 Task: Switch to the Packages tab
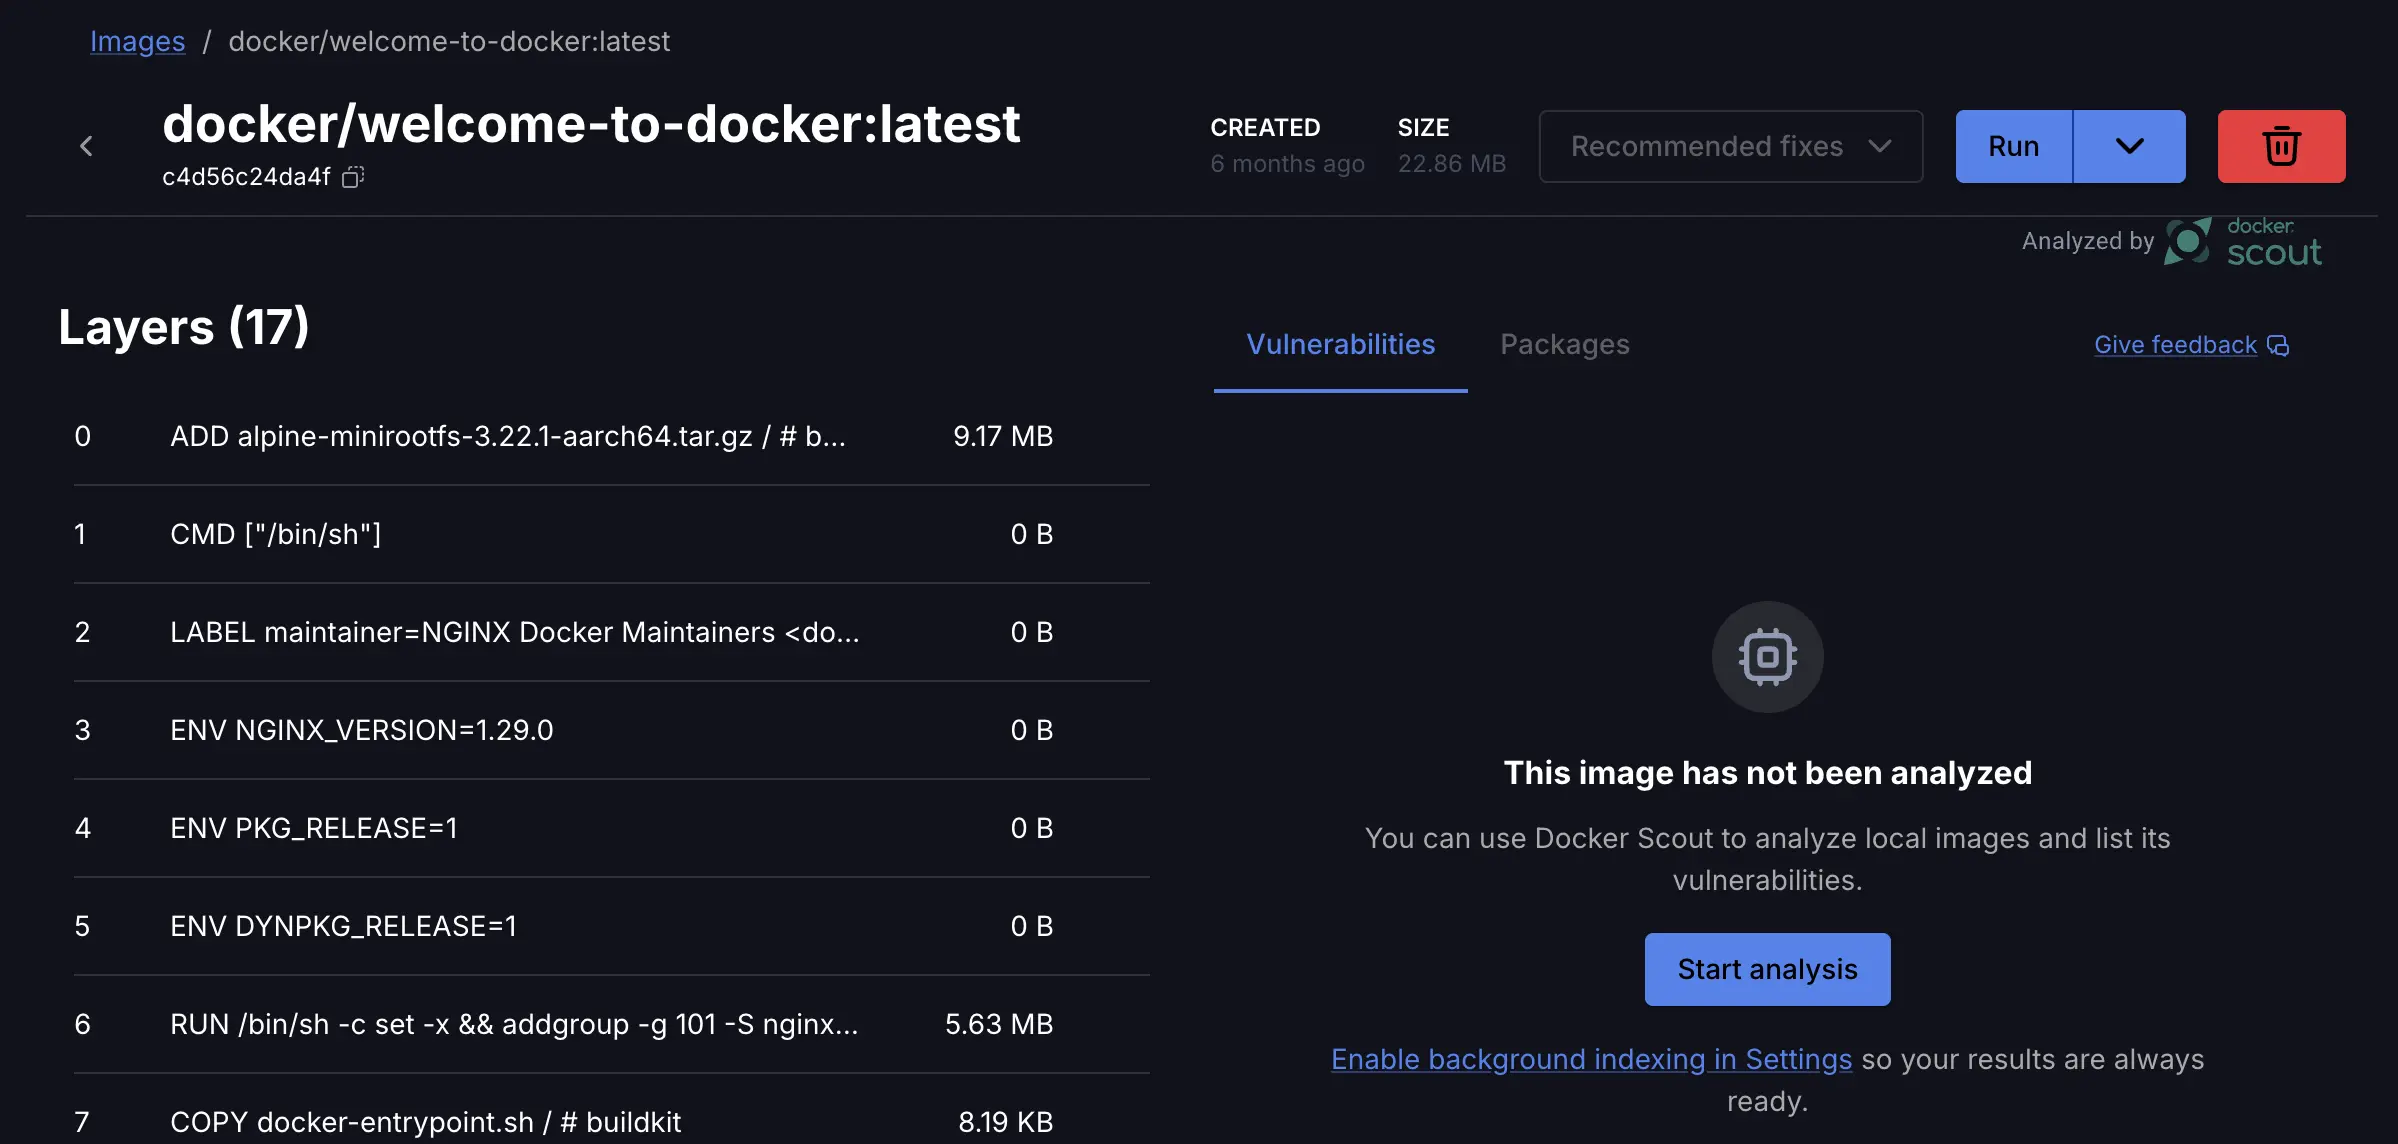(x=1565, y=344)
